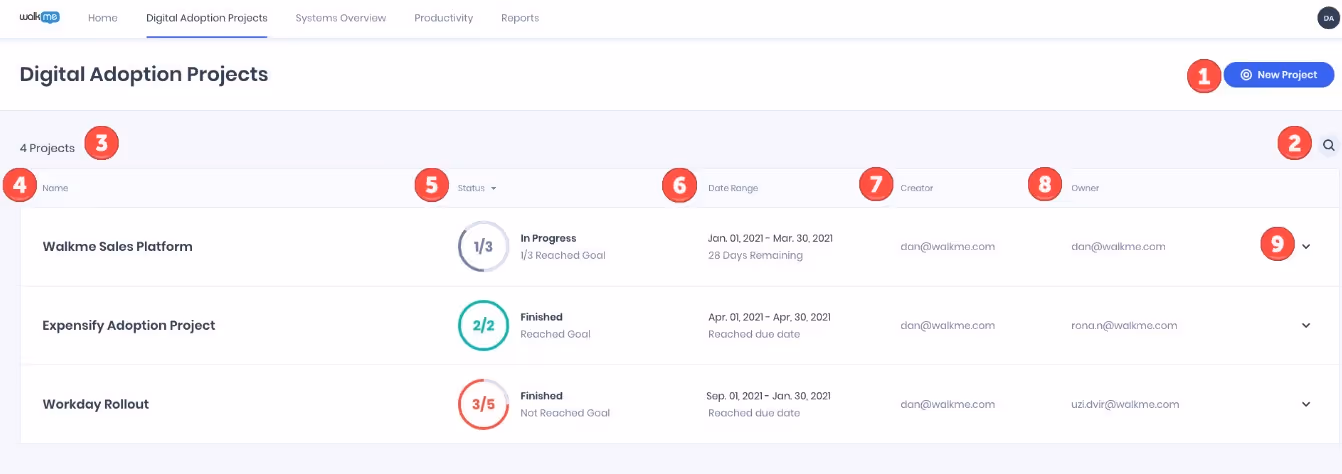
Task: Click creator dan@walkme.com in Expensify Adoption Project row
Action: click(948, 325)
